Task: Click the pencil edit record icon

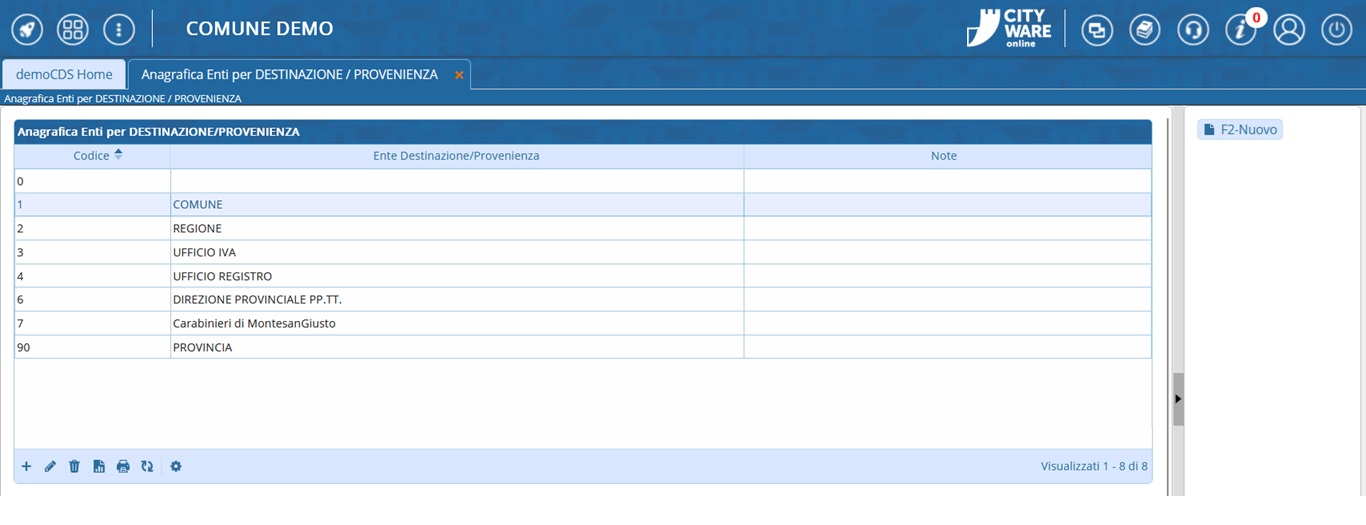Action: click(x=50, y=466)
